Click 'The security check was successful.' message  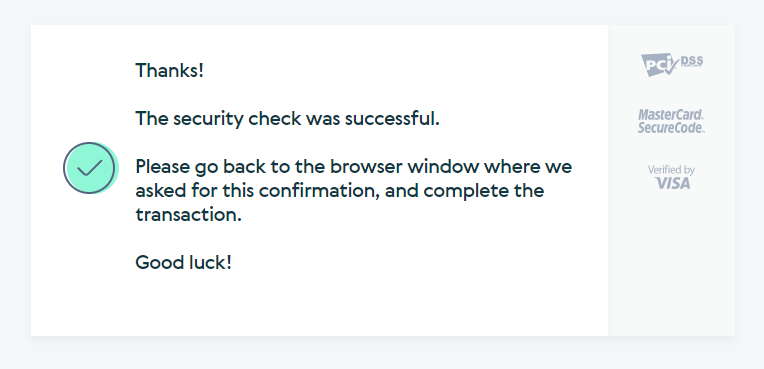pos(287,118)
